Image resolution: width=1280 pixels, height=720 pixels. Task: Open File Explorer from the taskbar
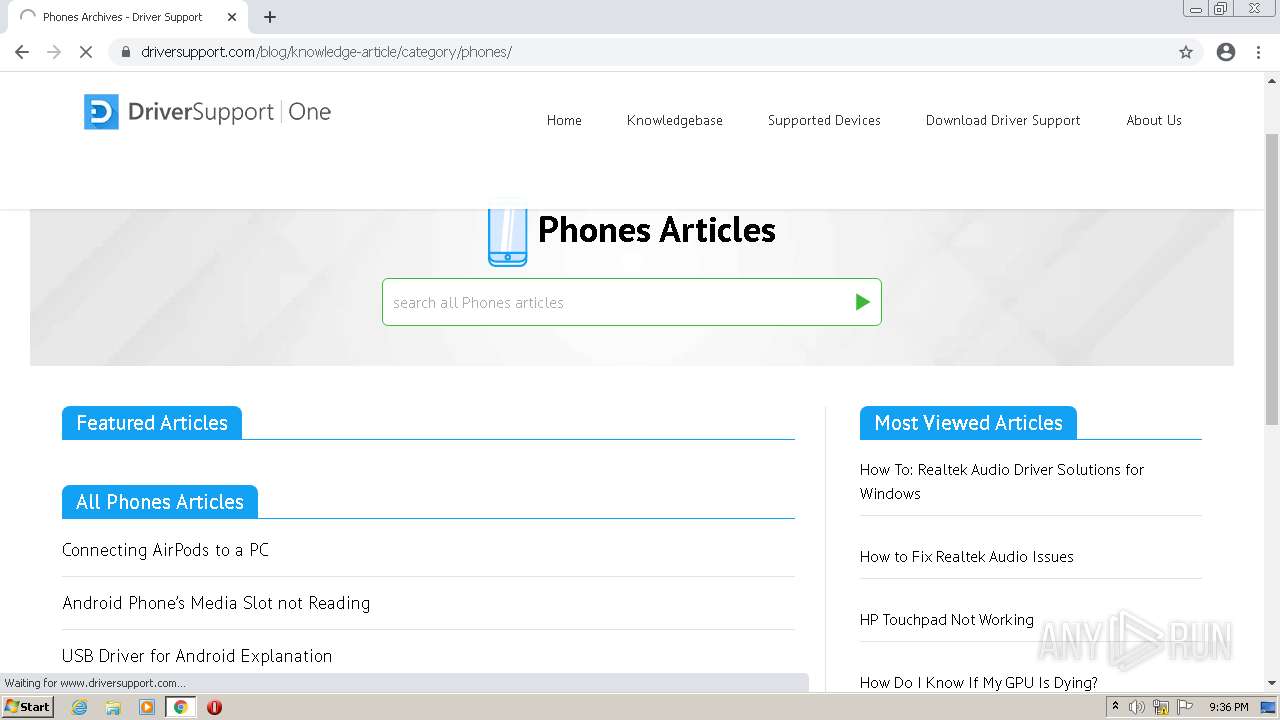point(113,707)
